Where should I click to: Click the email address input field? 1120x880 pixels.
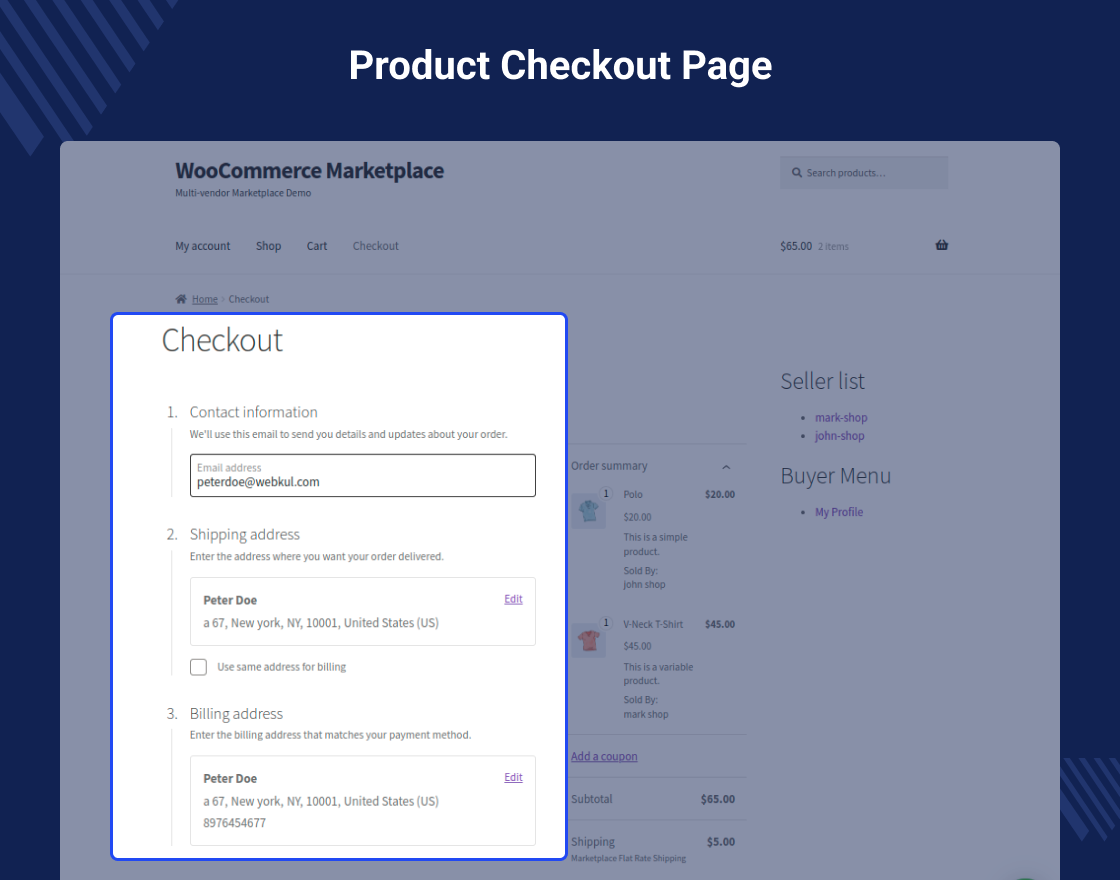[362, 481]
